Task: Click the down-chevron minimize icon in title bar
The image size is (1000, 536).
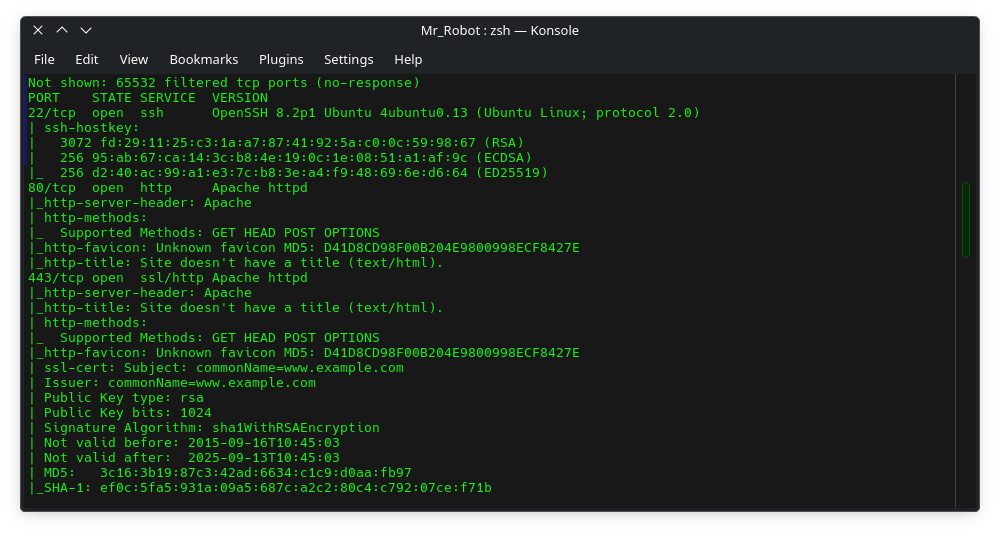Action: [x=86, y=30]
